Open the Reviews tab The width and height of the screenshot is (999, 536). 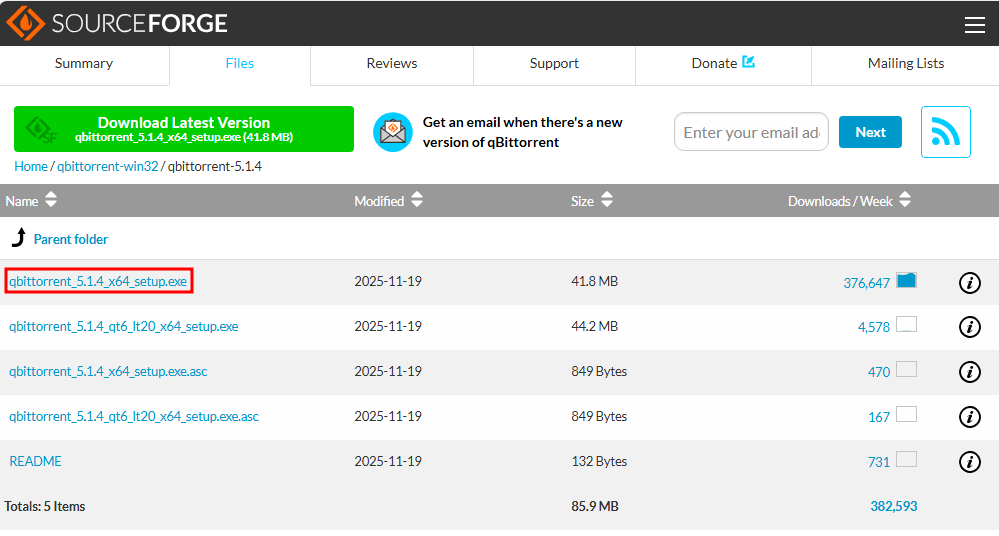pyautogui.click(x=392, y=64)
